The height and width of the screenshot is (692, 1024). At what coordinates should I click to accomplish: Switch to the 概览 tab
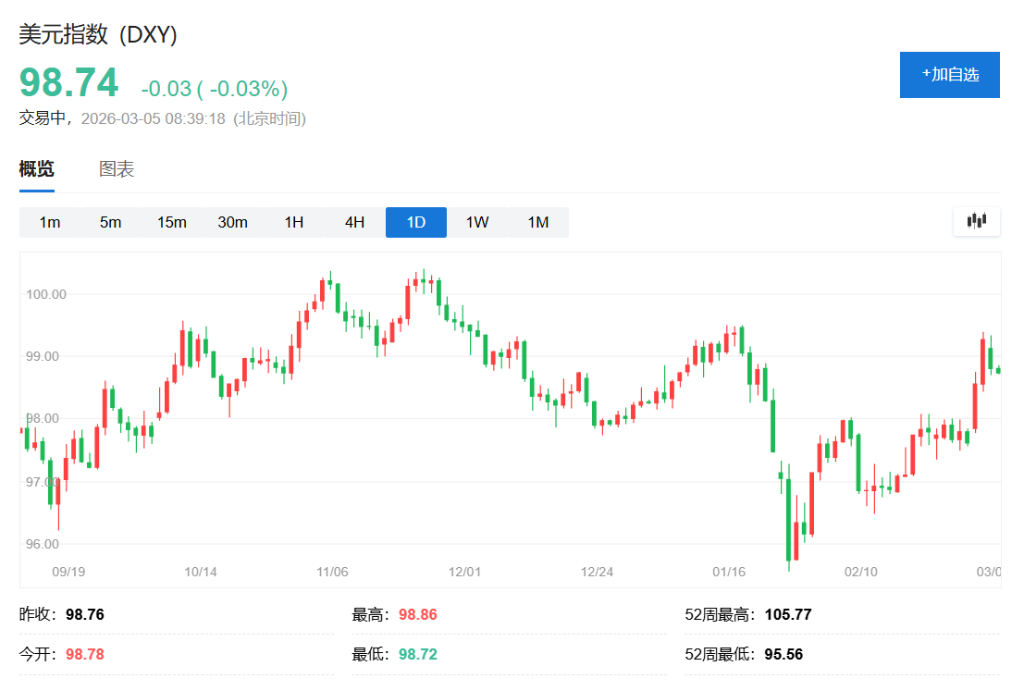pos(37,168)
